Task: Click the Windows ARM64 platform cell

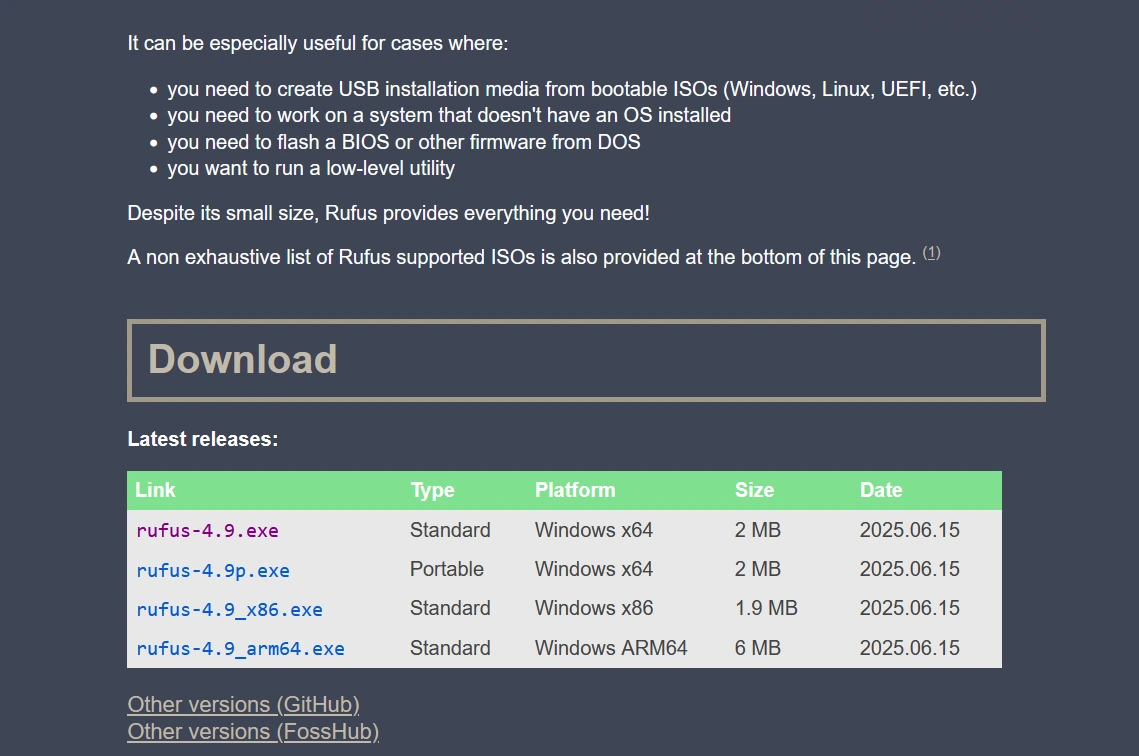Action: click(x=611, y=648)
